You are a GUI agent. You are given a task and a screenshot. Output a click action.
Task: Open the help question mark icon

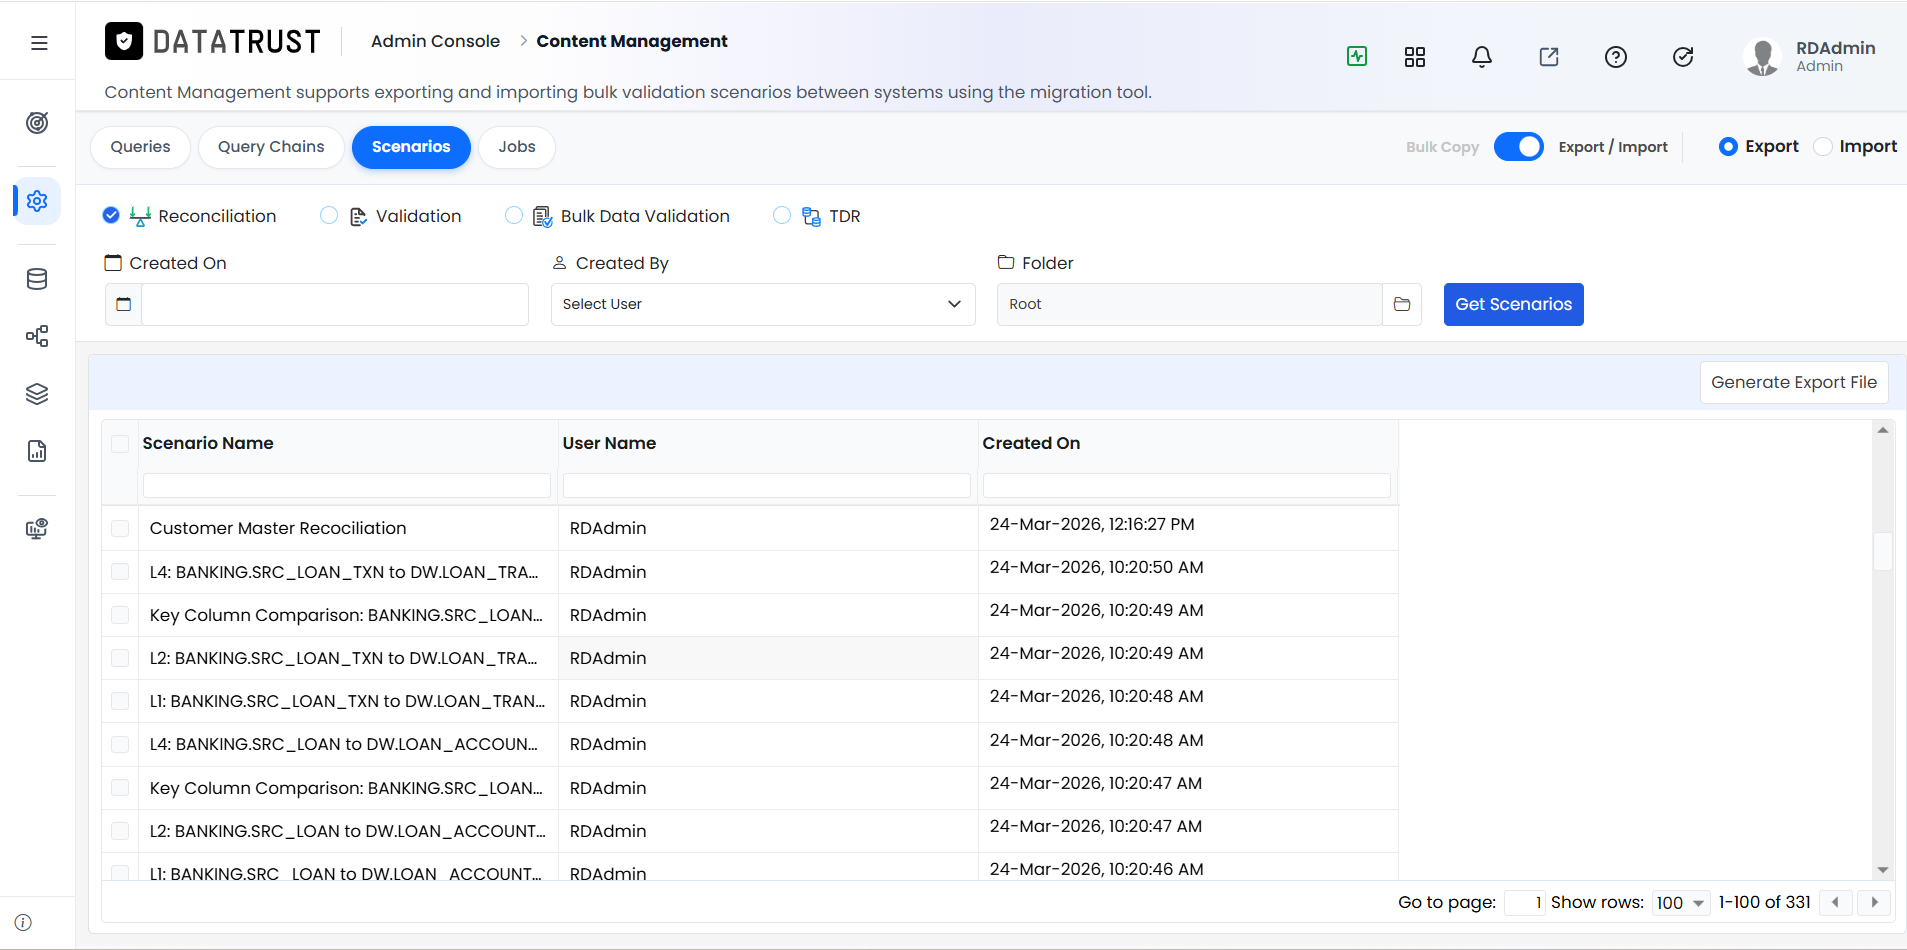[x=1616, y=57]
